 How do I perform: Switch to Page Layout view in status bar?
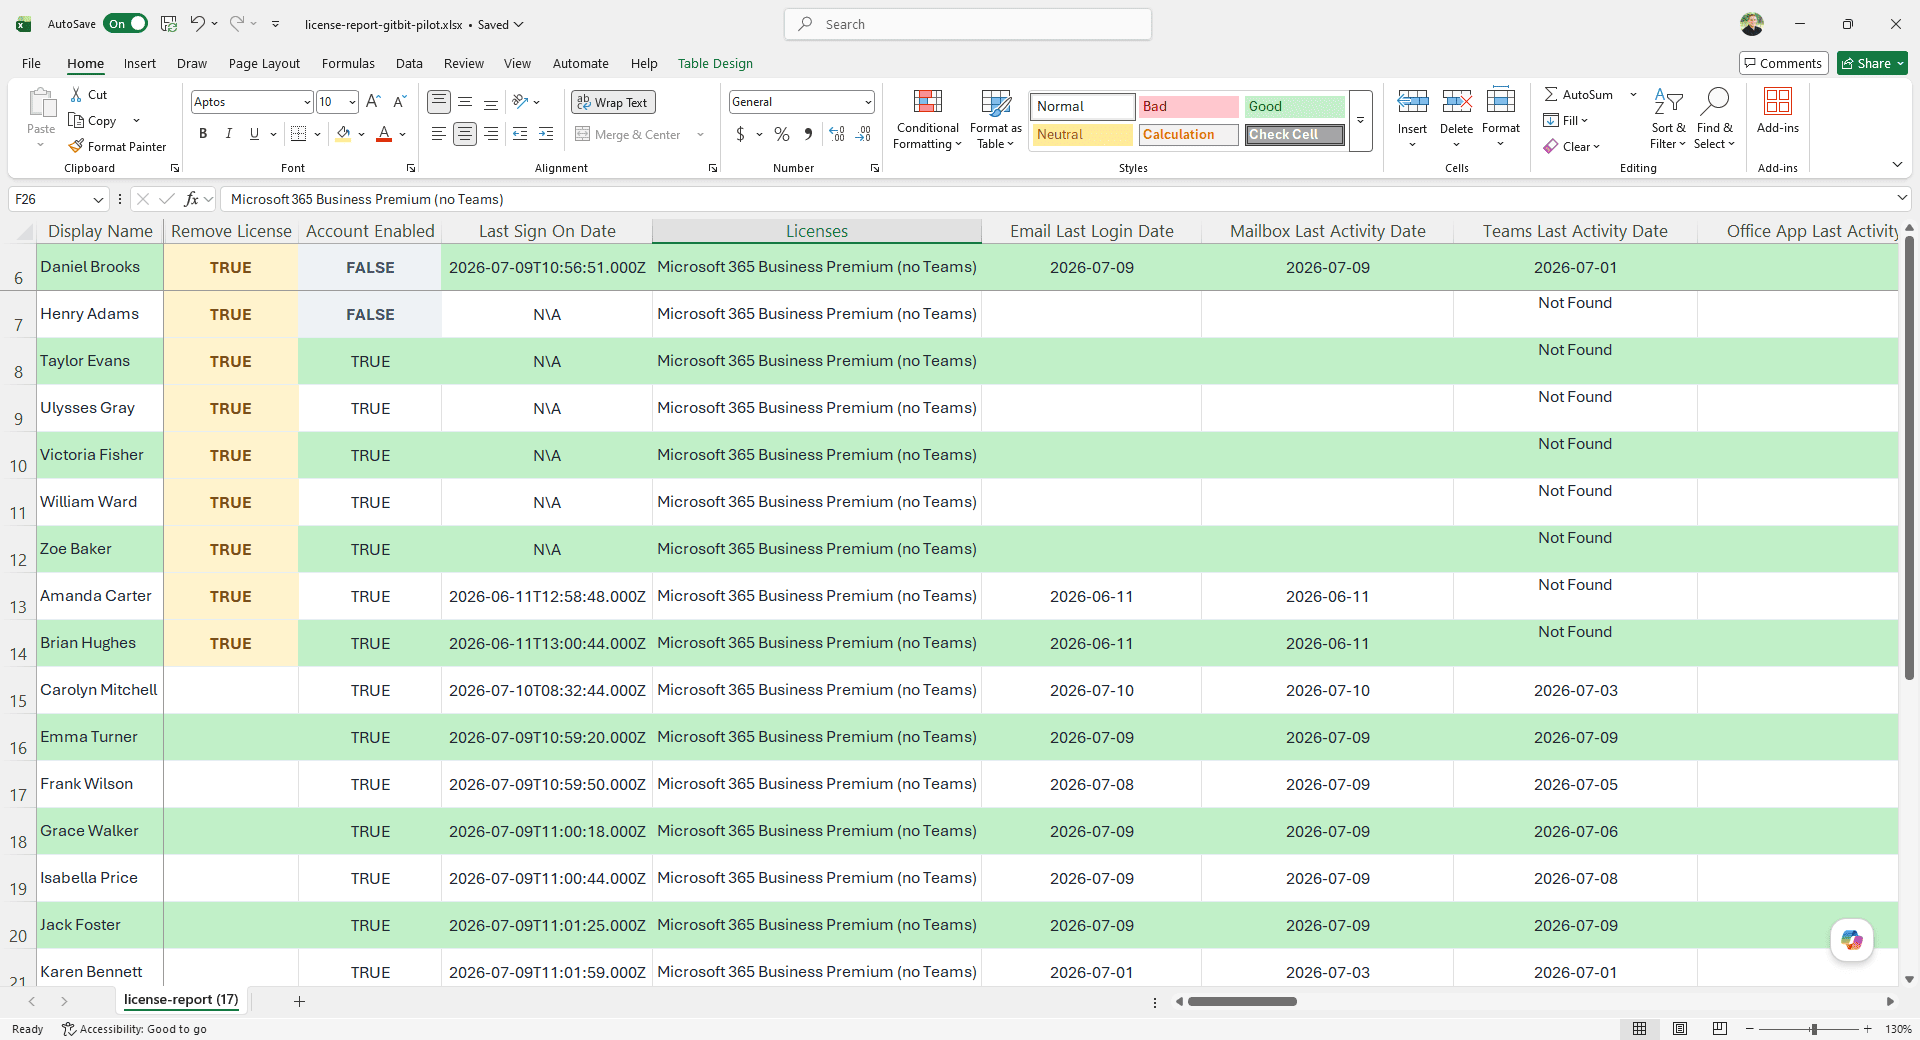click(1680, 1029)
